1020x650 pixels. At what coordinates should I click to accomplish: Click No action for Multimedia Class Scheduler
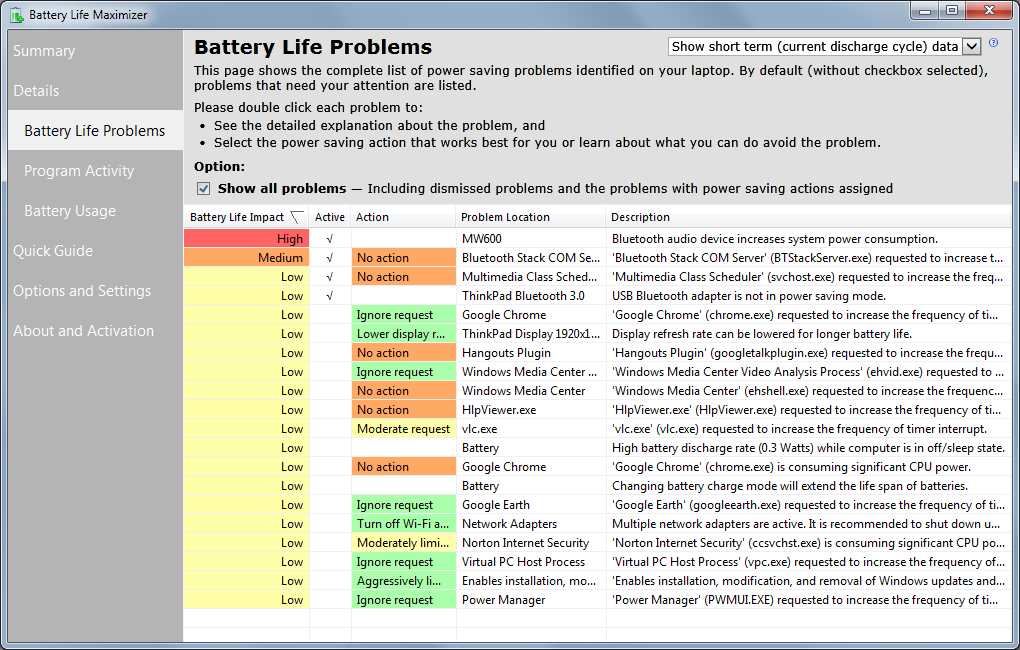click(404, 277)
